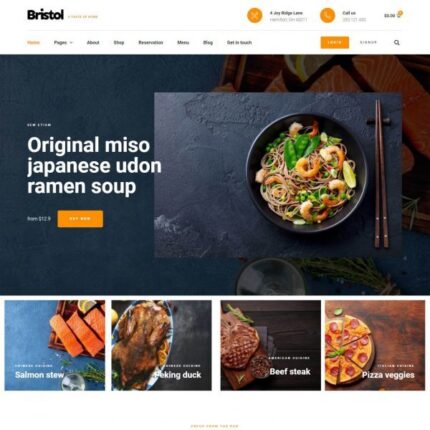
Task: Open the Home menu item
Action: point(33,43)
